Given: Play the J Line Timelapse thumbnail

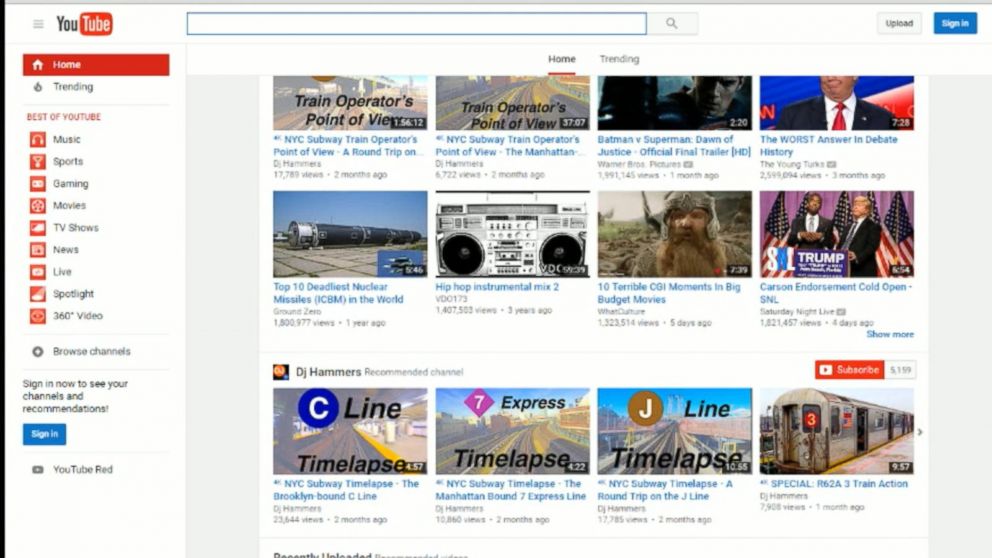Looking at the screenshot, I should pyautogui.click(x=674, y=431).
